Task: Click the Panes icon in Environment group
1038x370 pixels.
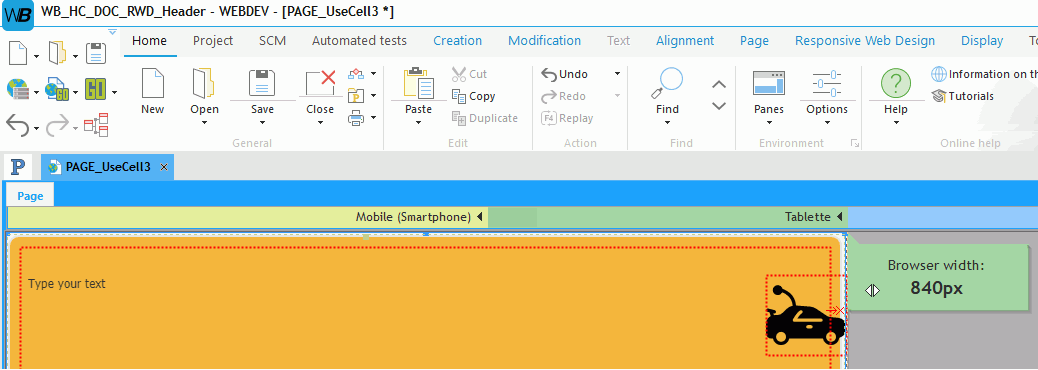Action: 769,83
